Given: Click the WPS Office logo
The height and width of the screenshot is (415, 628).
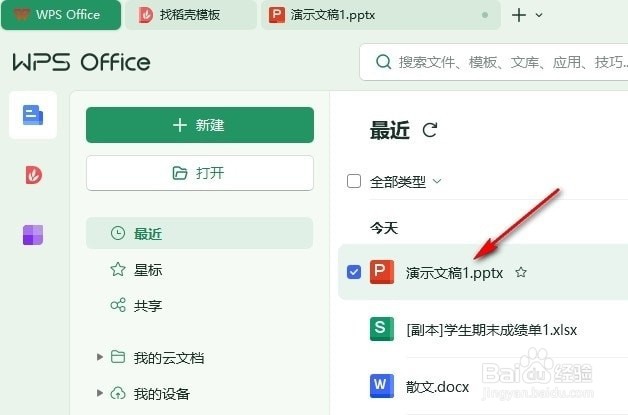Looking at the screenshot, I should [x=81, y=62].
